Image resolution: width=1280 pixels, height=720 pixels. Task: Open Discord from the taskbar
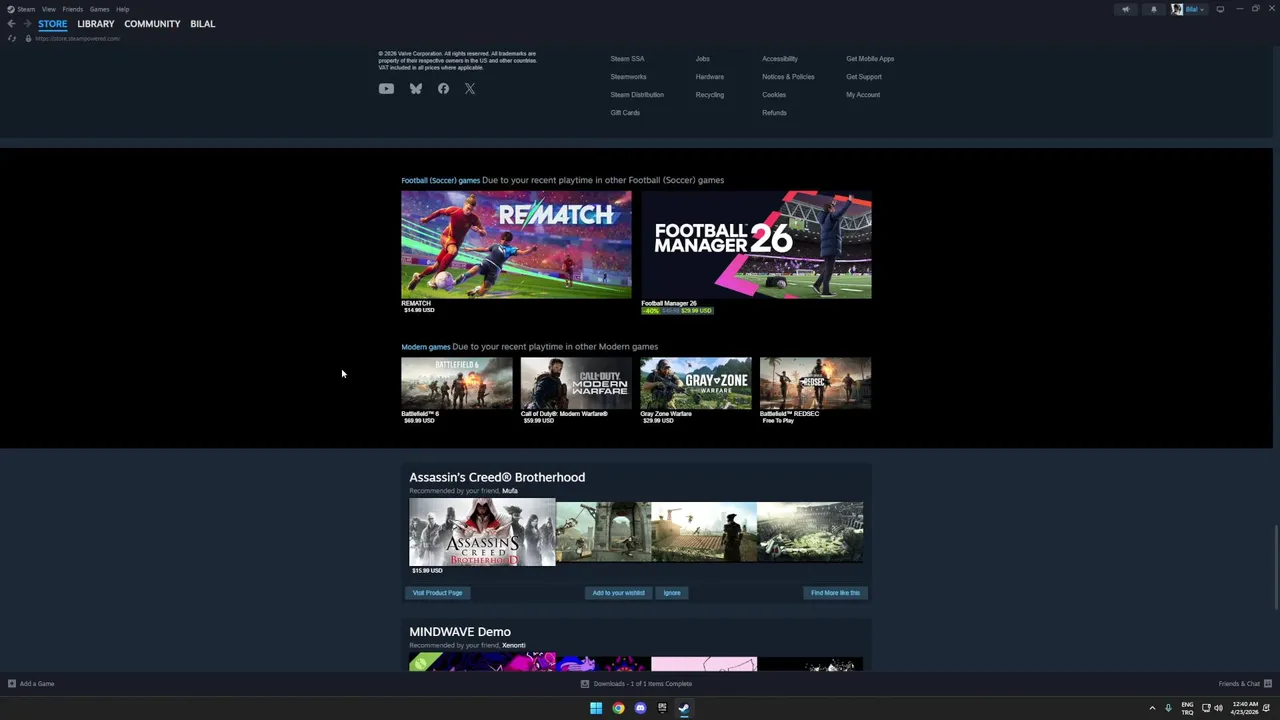click(x=640, y=708)
